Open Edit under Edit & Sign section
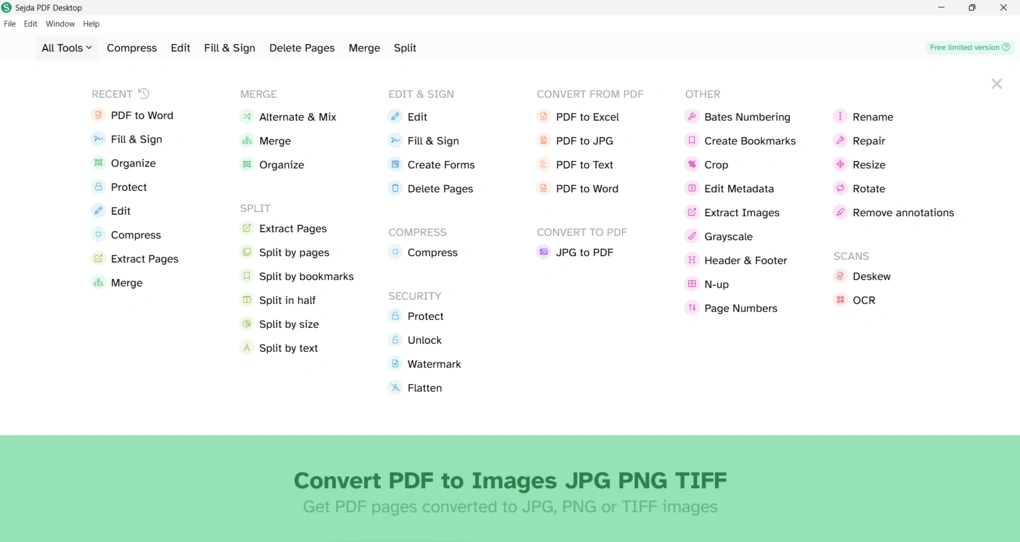 pyautogui.click(x=417, y=117)
